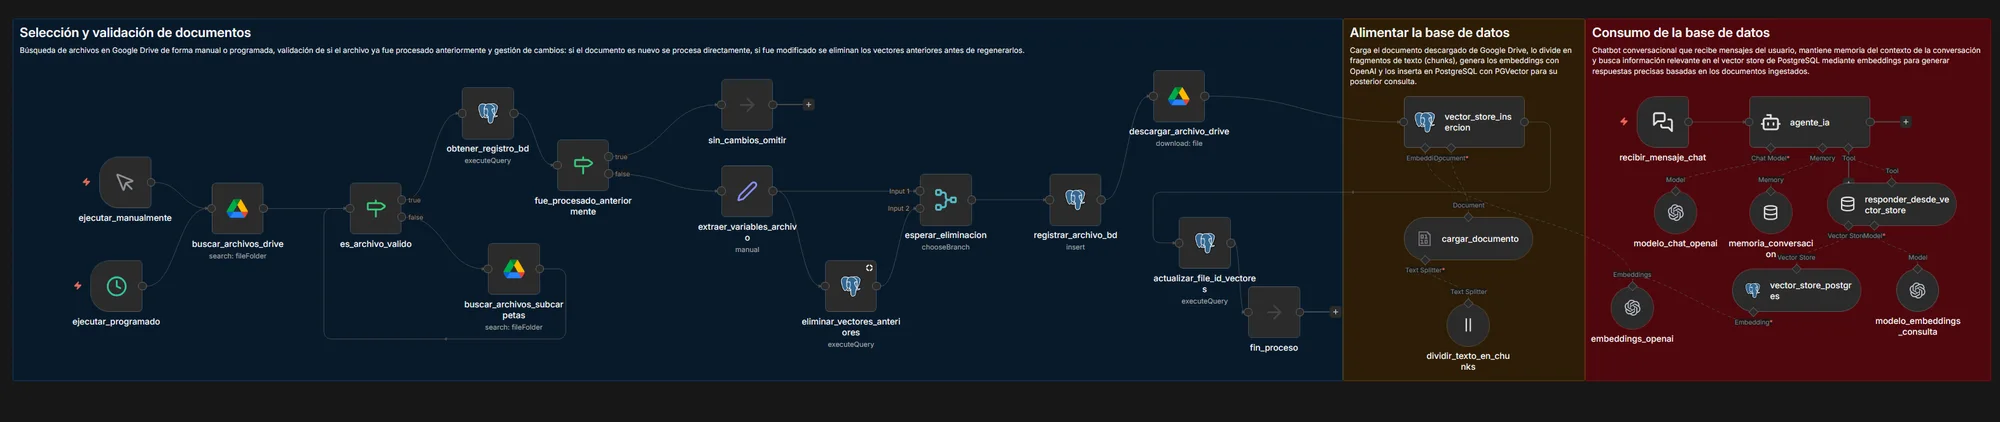
Task: Open the recibir_mensaje_chat trigger node
Action: pyautogui.click(x=1663, y=122)
